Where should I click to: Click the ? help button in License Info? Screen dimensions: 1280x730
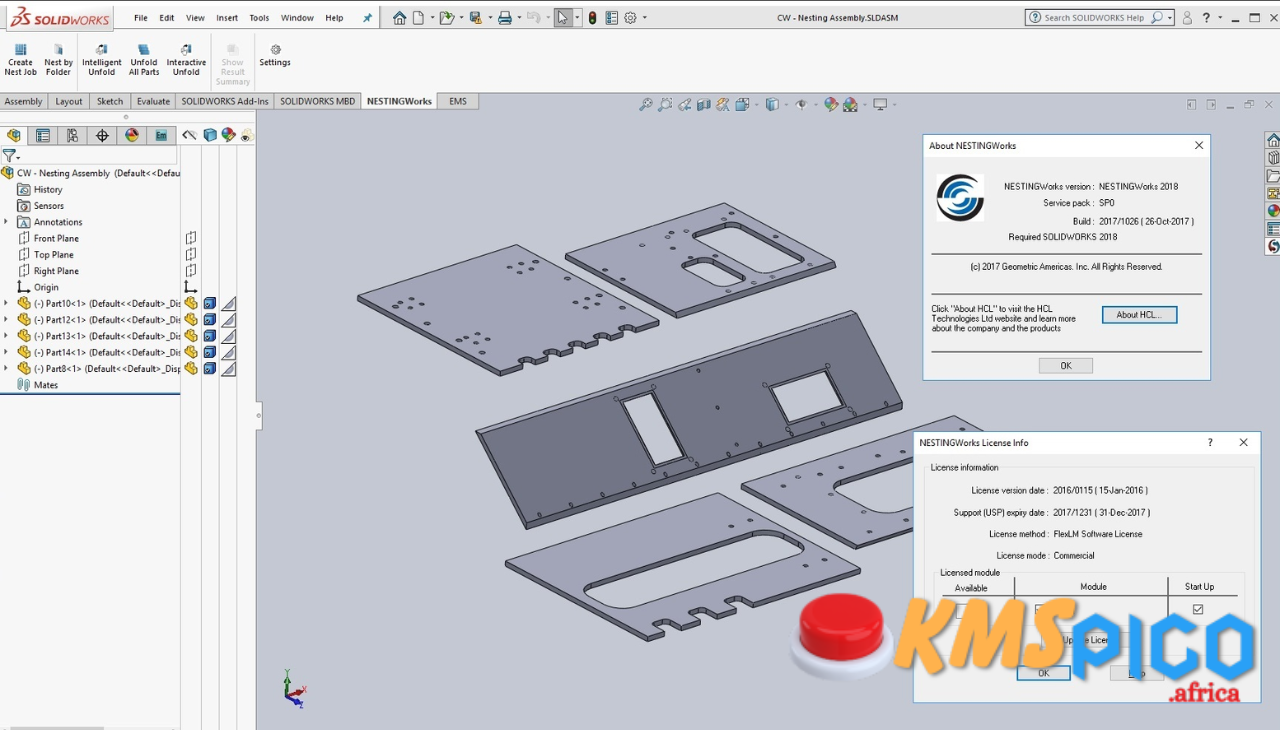click(1210, 442)
